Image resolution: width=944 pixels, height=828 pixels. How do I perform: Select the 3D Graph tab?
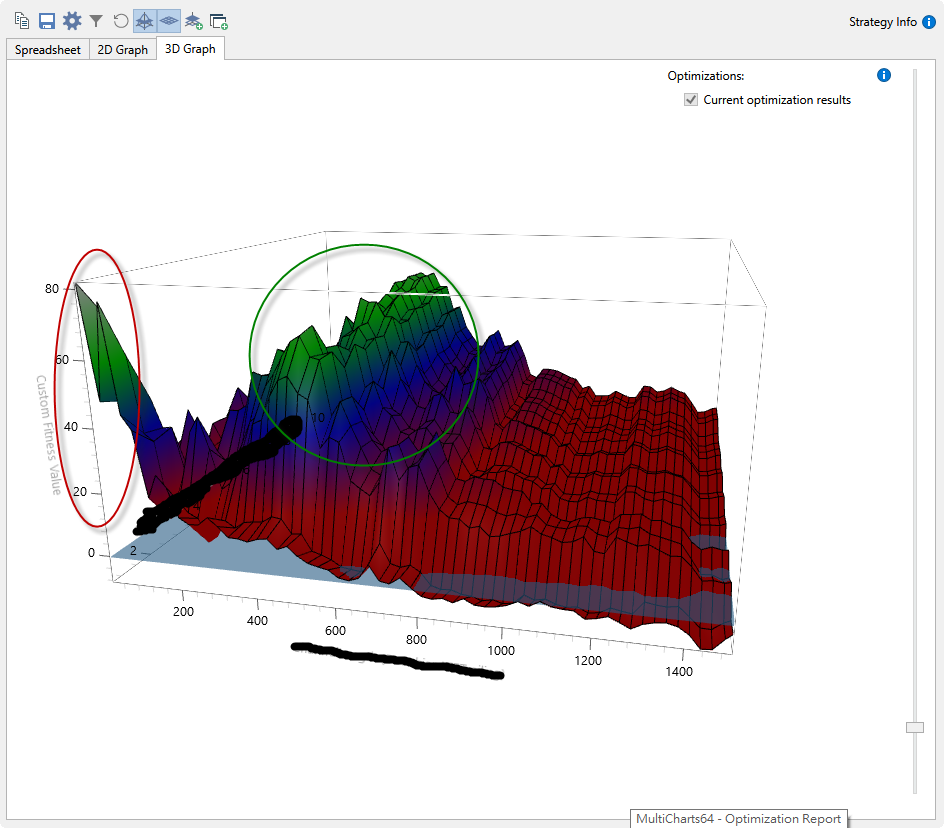190,49
